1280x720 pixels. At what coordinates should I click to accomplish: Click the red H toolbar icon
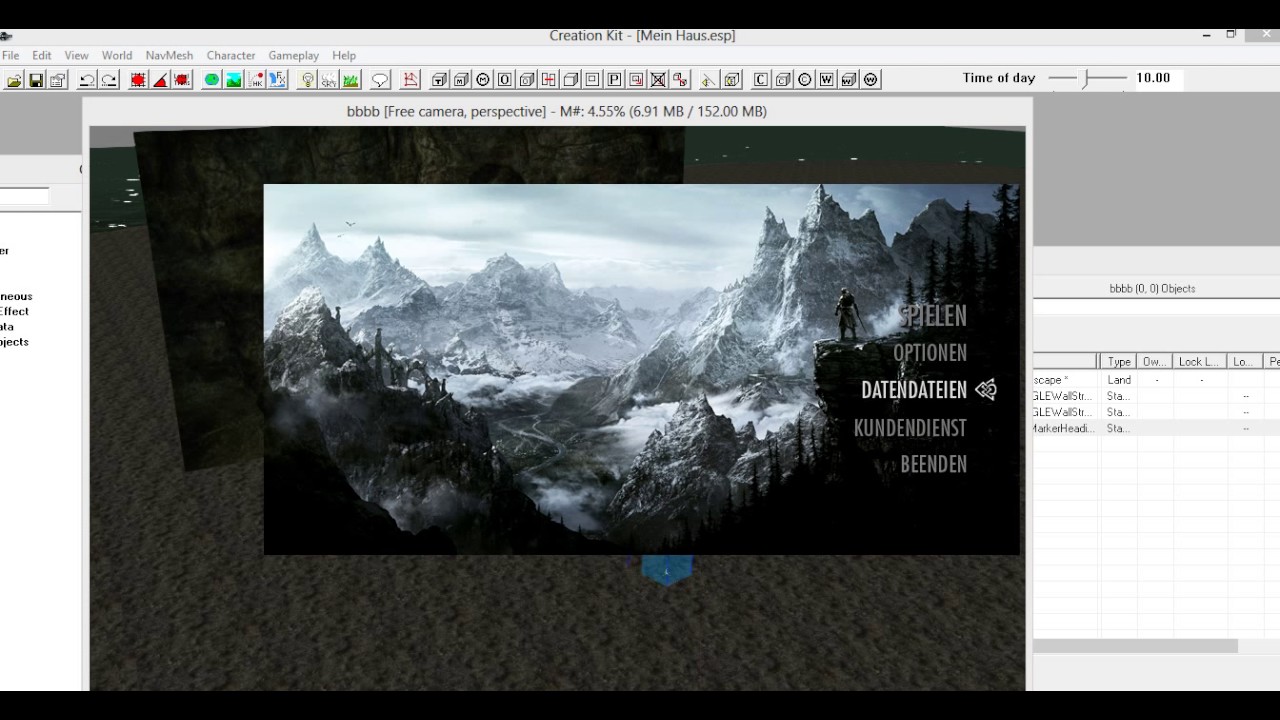(x=548, y=79)
